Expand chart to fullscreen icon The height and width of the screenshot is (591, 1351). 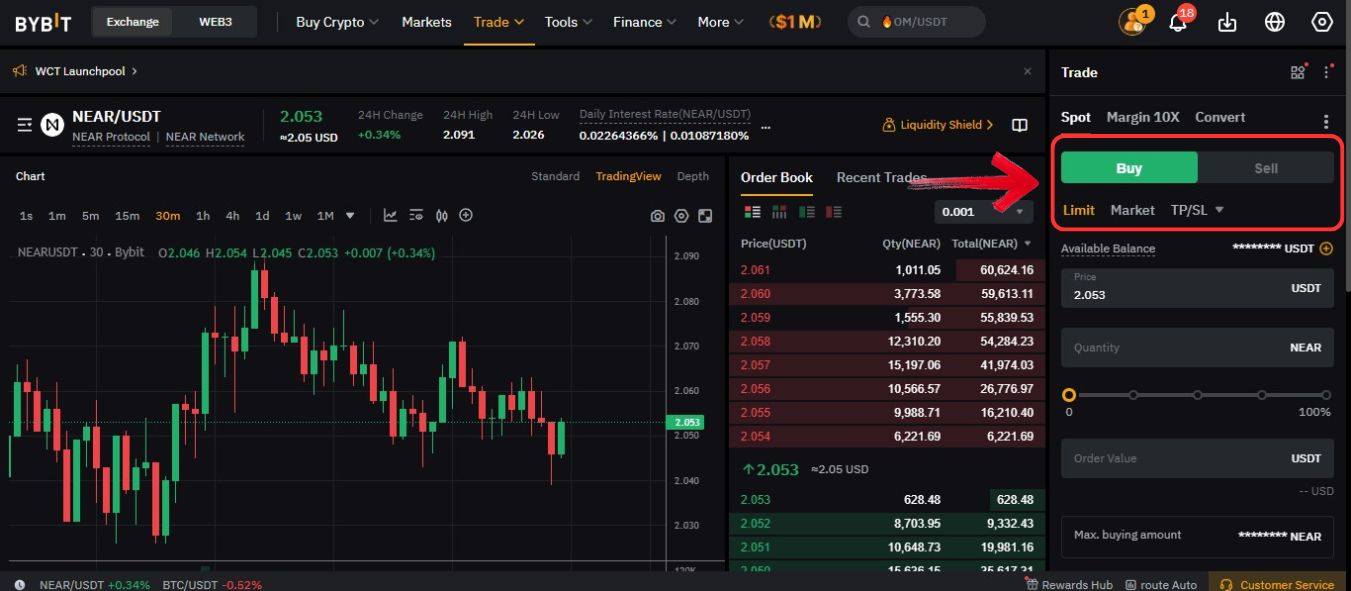pyautogui.click(x=705, y=216)
